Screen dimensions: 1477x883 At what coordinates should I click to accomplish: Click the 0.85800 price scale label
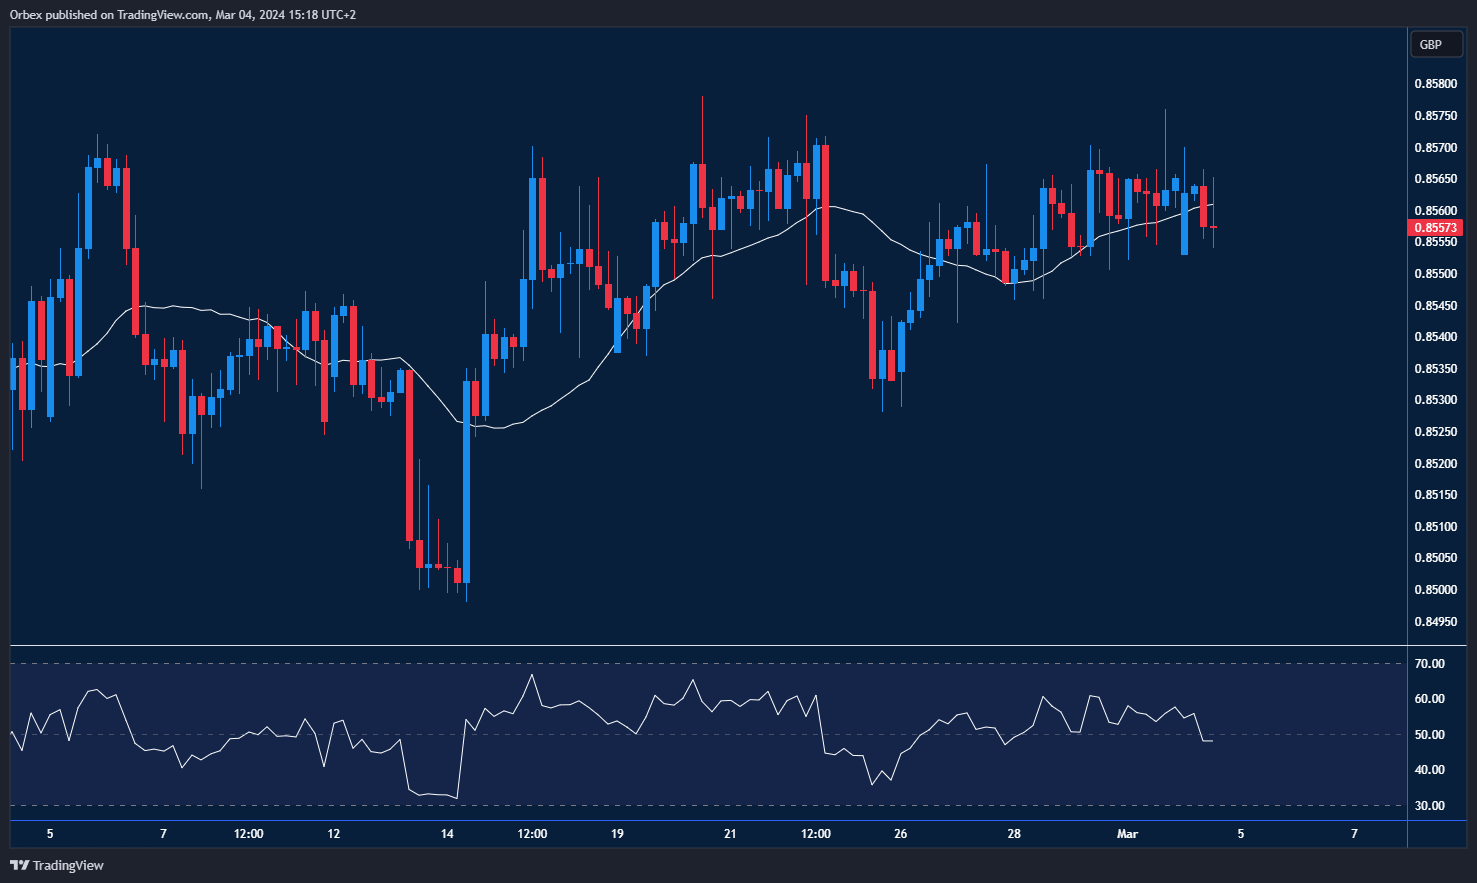pos(1434,84)
